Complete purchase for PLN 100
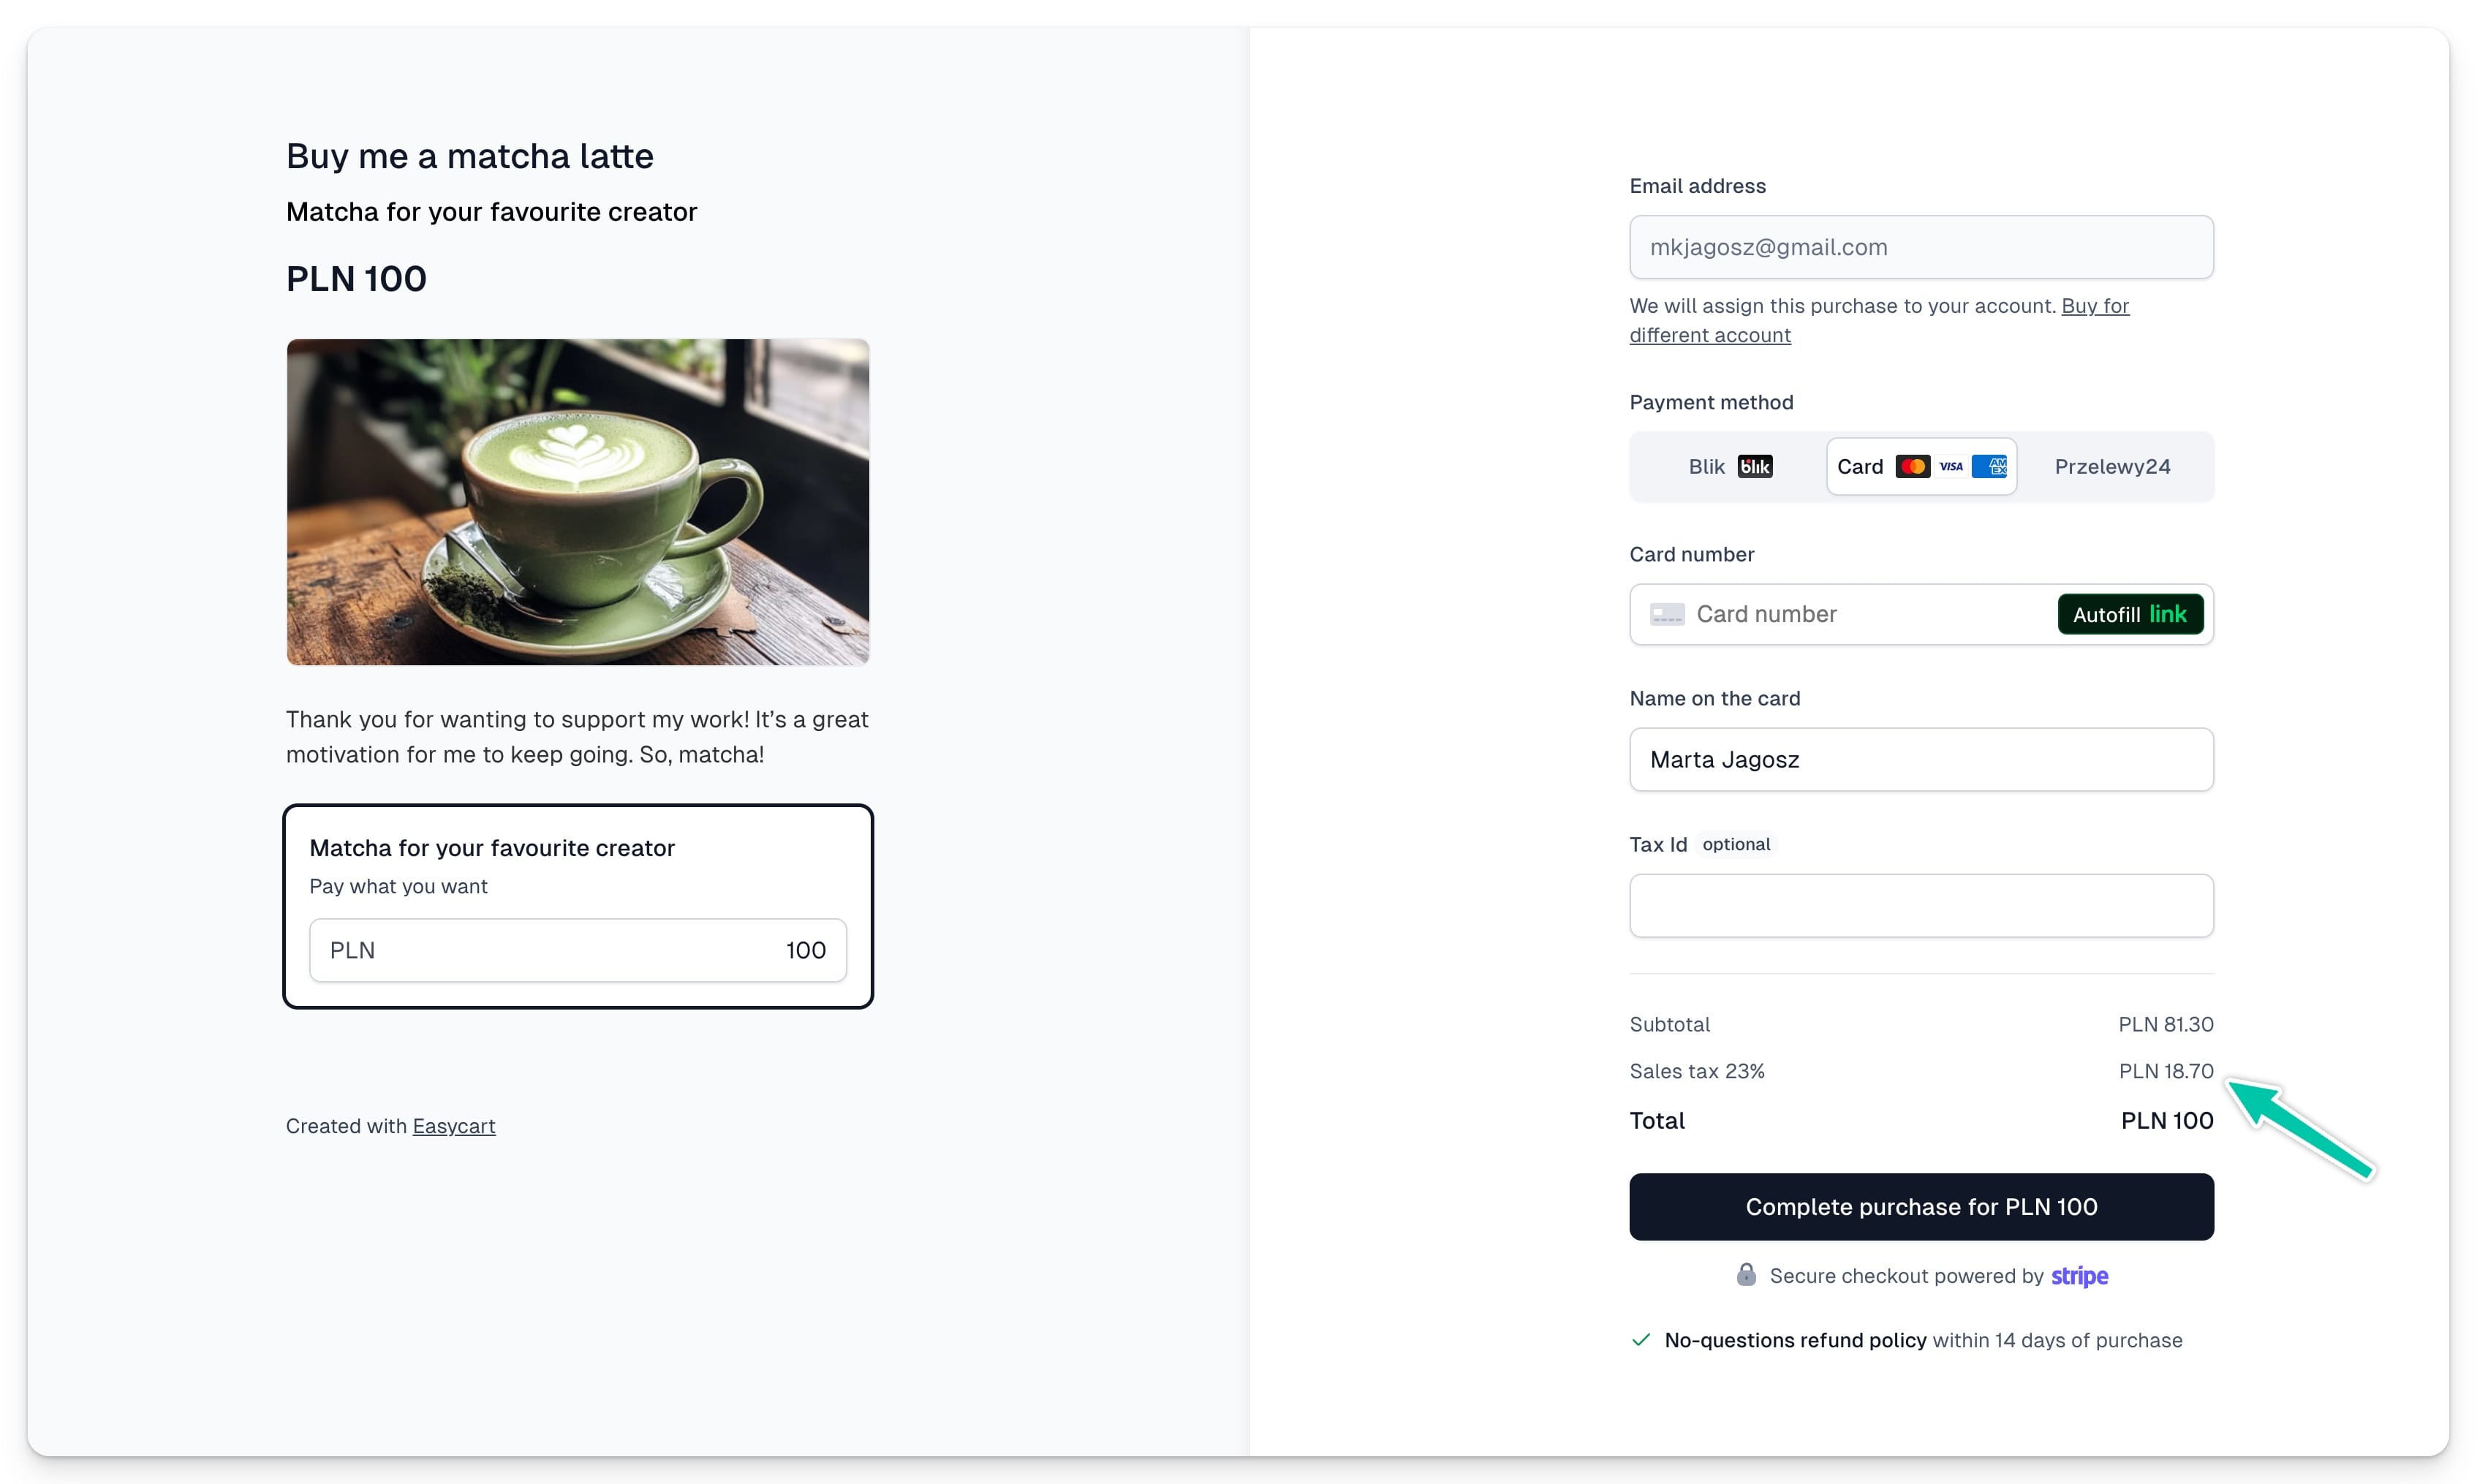Image resolution: width=2477 pixels, height=1484 pixels. pyautogui.click(x=1921, y=1207)
